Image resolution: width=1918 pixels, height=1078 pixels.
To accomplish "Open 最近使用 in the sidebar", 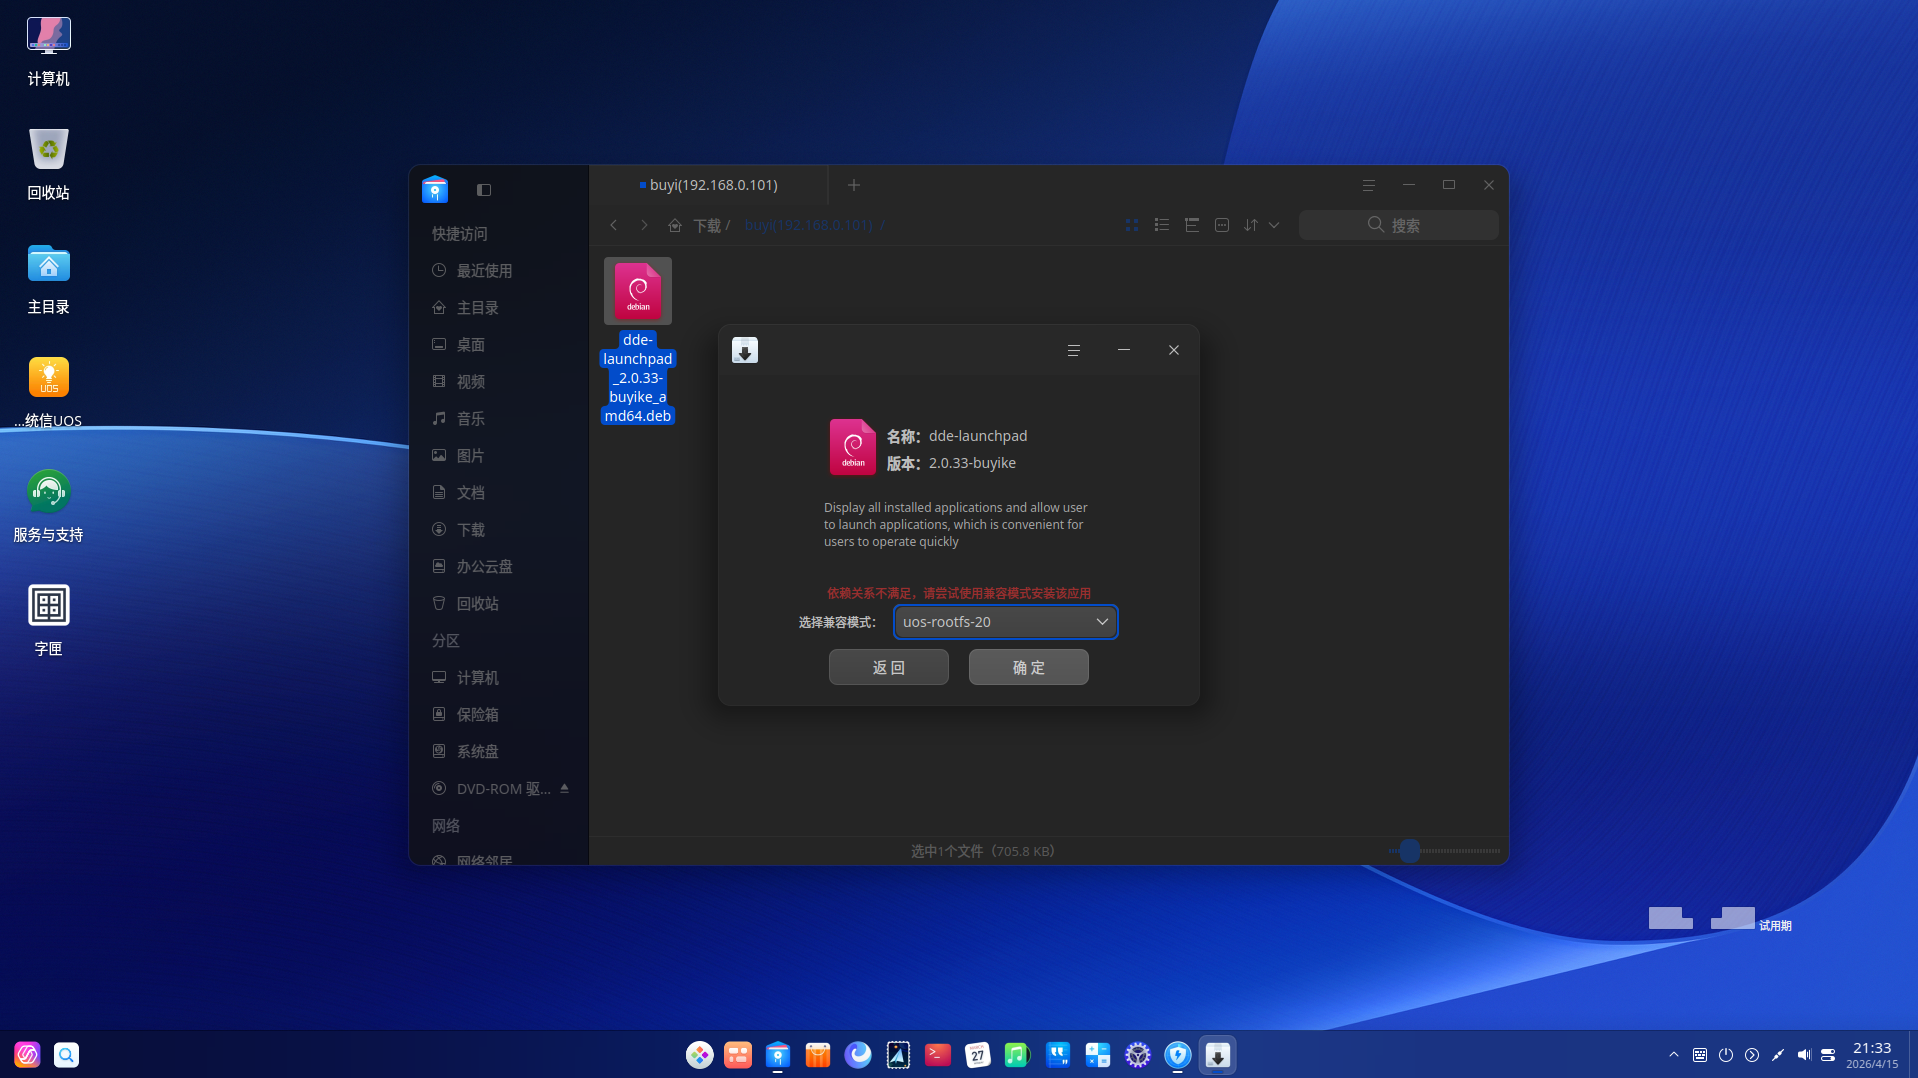I will [x=498, y=271].
